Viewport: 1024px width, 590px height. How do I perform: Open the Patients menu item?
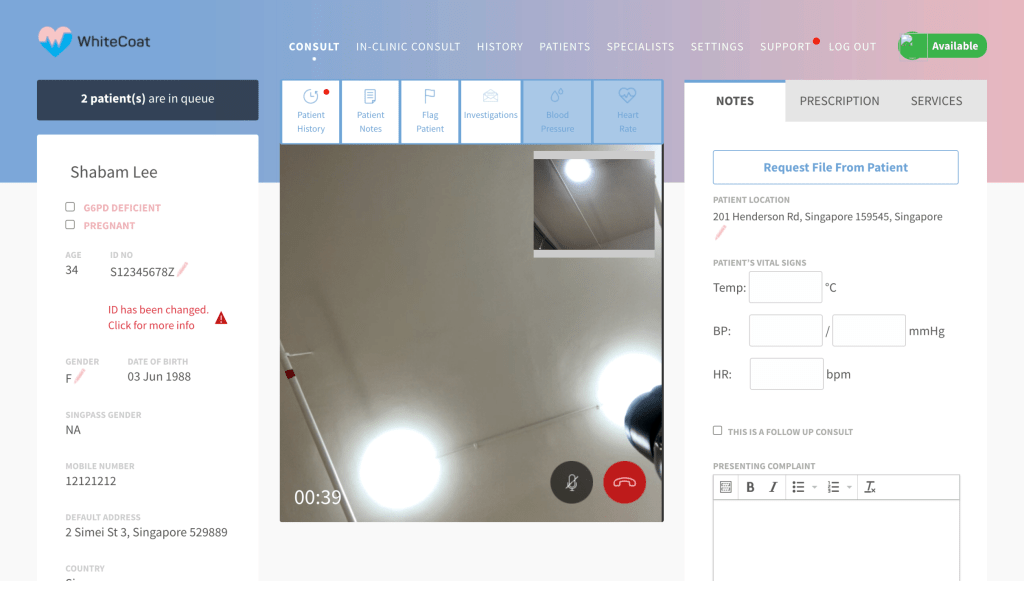pos(565,47)
